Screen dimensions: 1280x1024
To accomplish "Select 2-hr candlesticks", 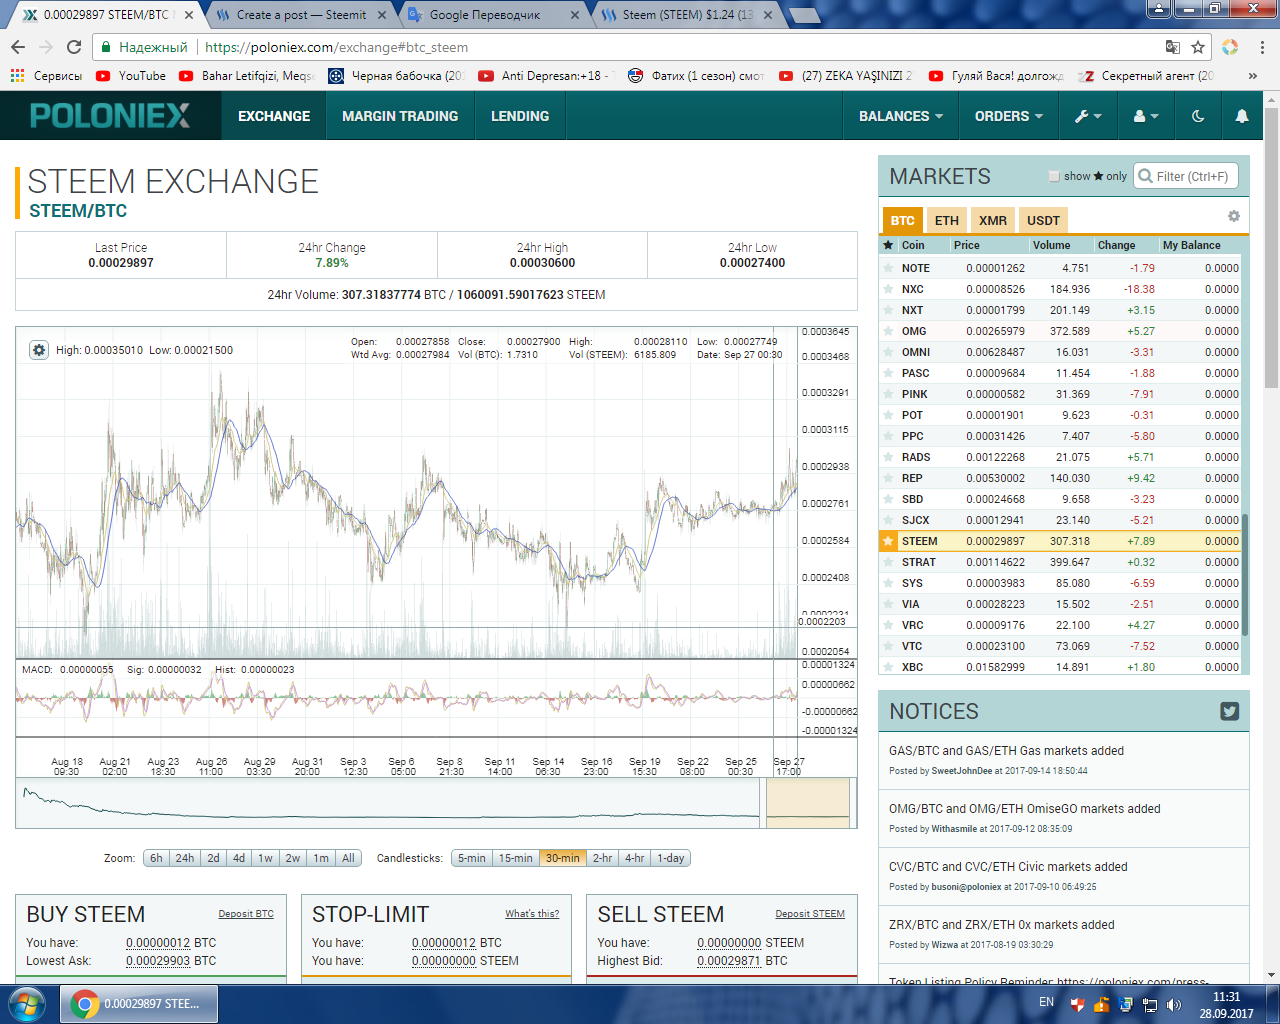I will (602, 858).
